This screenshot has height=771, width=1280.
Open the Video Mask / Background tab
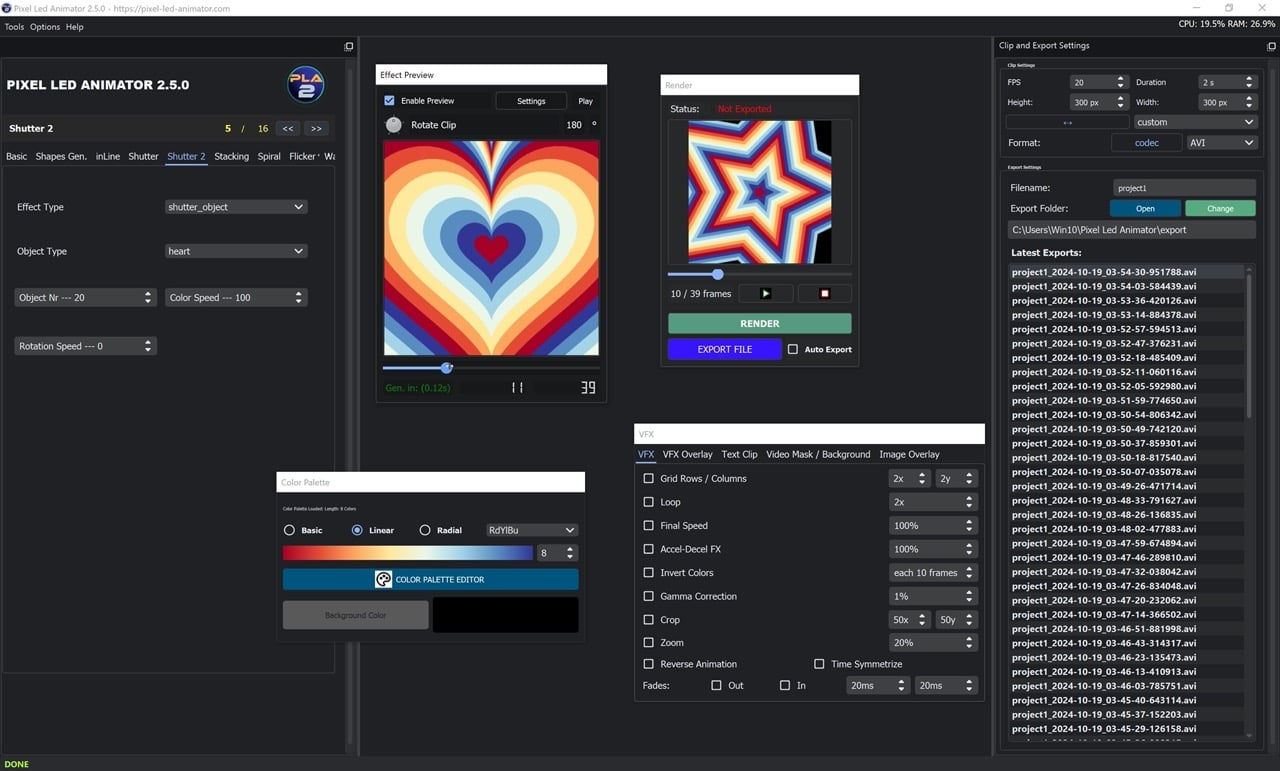pos(818,454)
